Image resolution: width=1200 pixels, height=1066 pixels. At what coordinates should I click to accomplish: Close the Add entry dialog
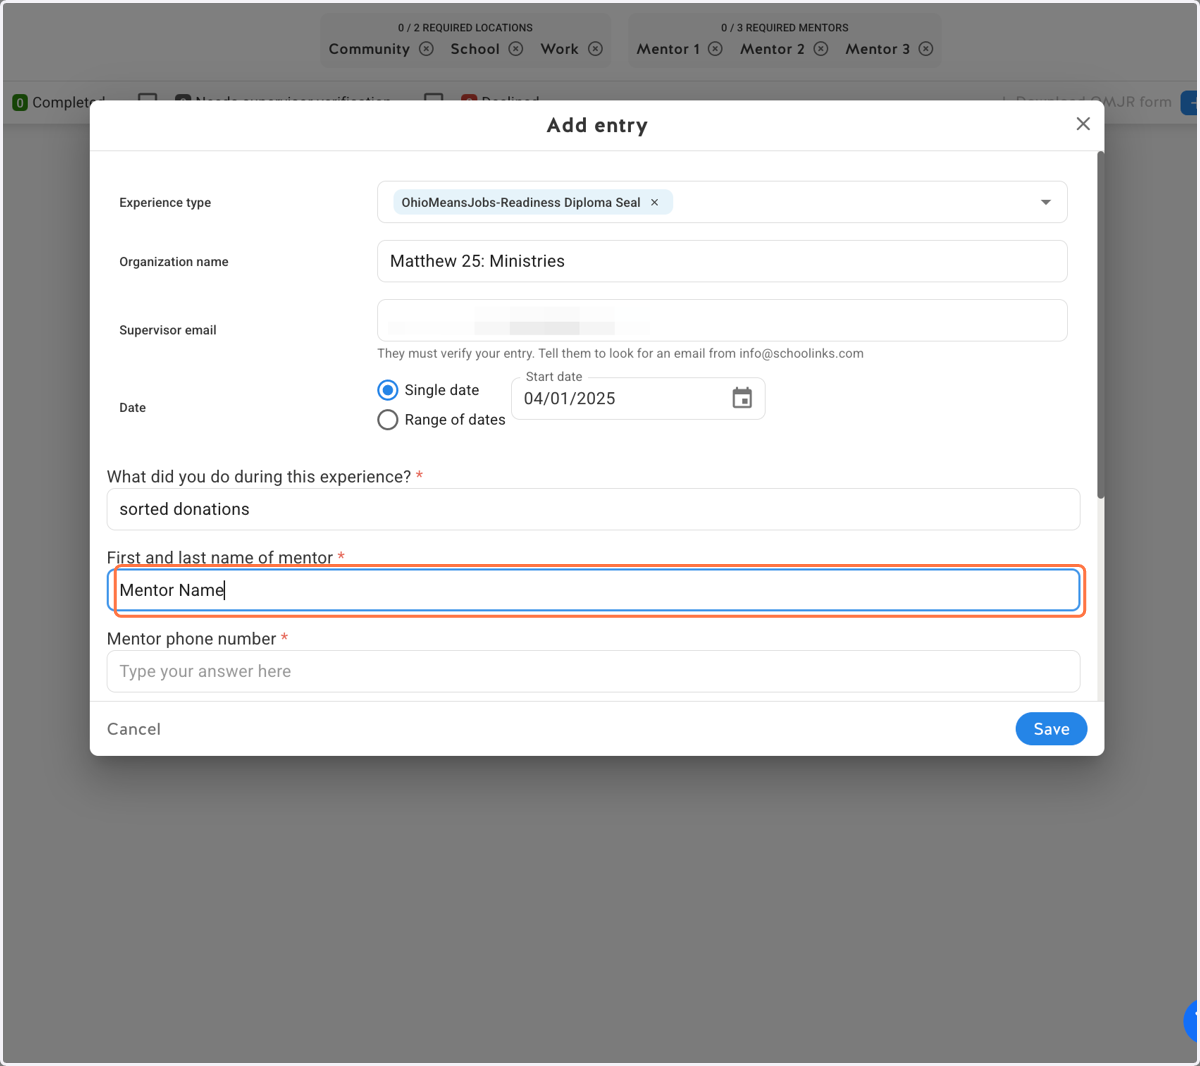click(1083, 124)
